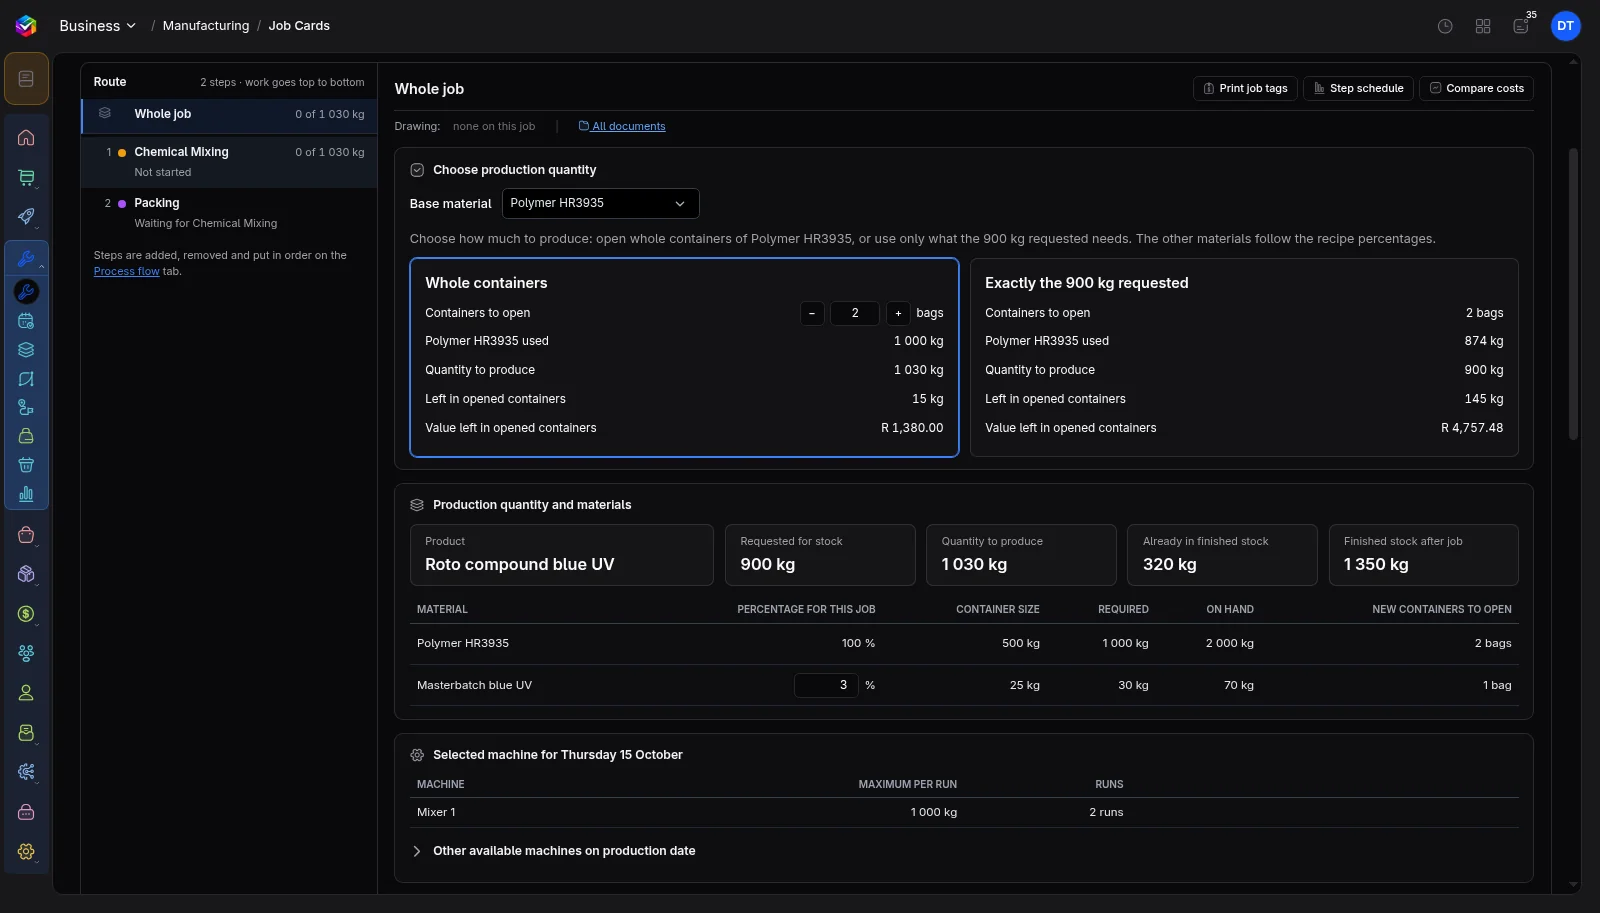Open the shopping cart sidebar icon
Image resolution: width=1600 pixels, height=913 pixels.
pyautogui.click(x=26, y=177)
